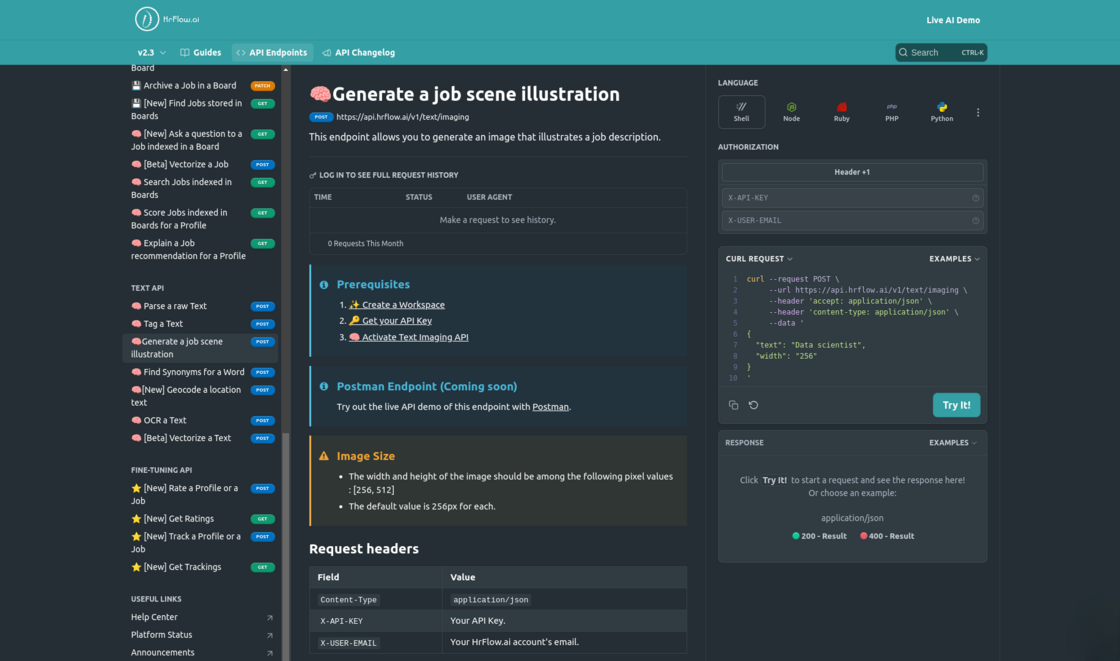Select the Python language icon
Image resolution: width=1120 pixels, height=661 pixels.
[x=941, y=111]
